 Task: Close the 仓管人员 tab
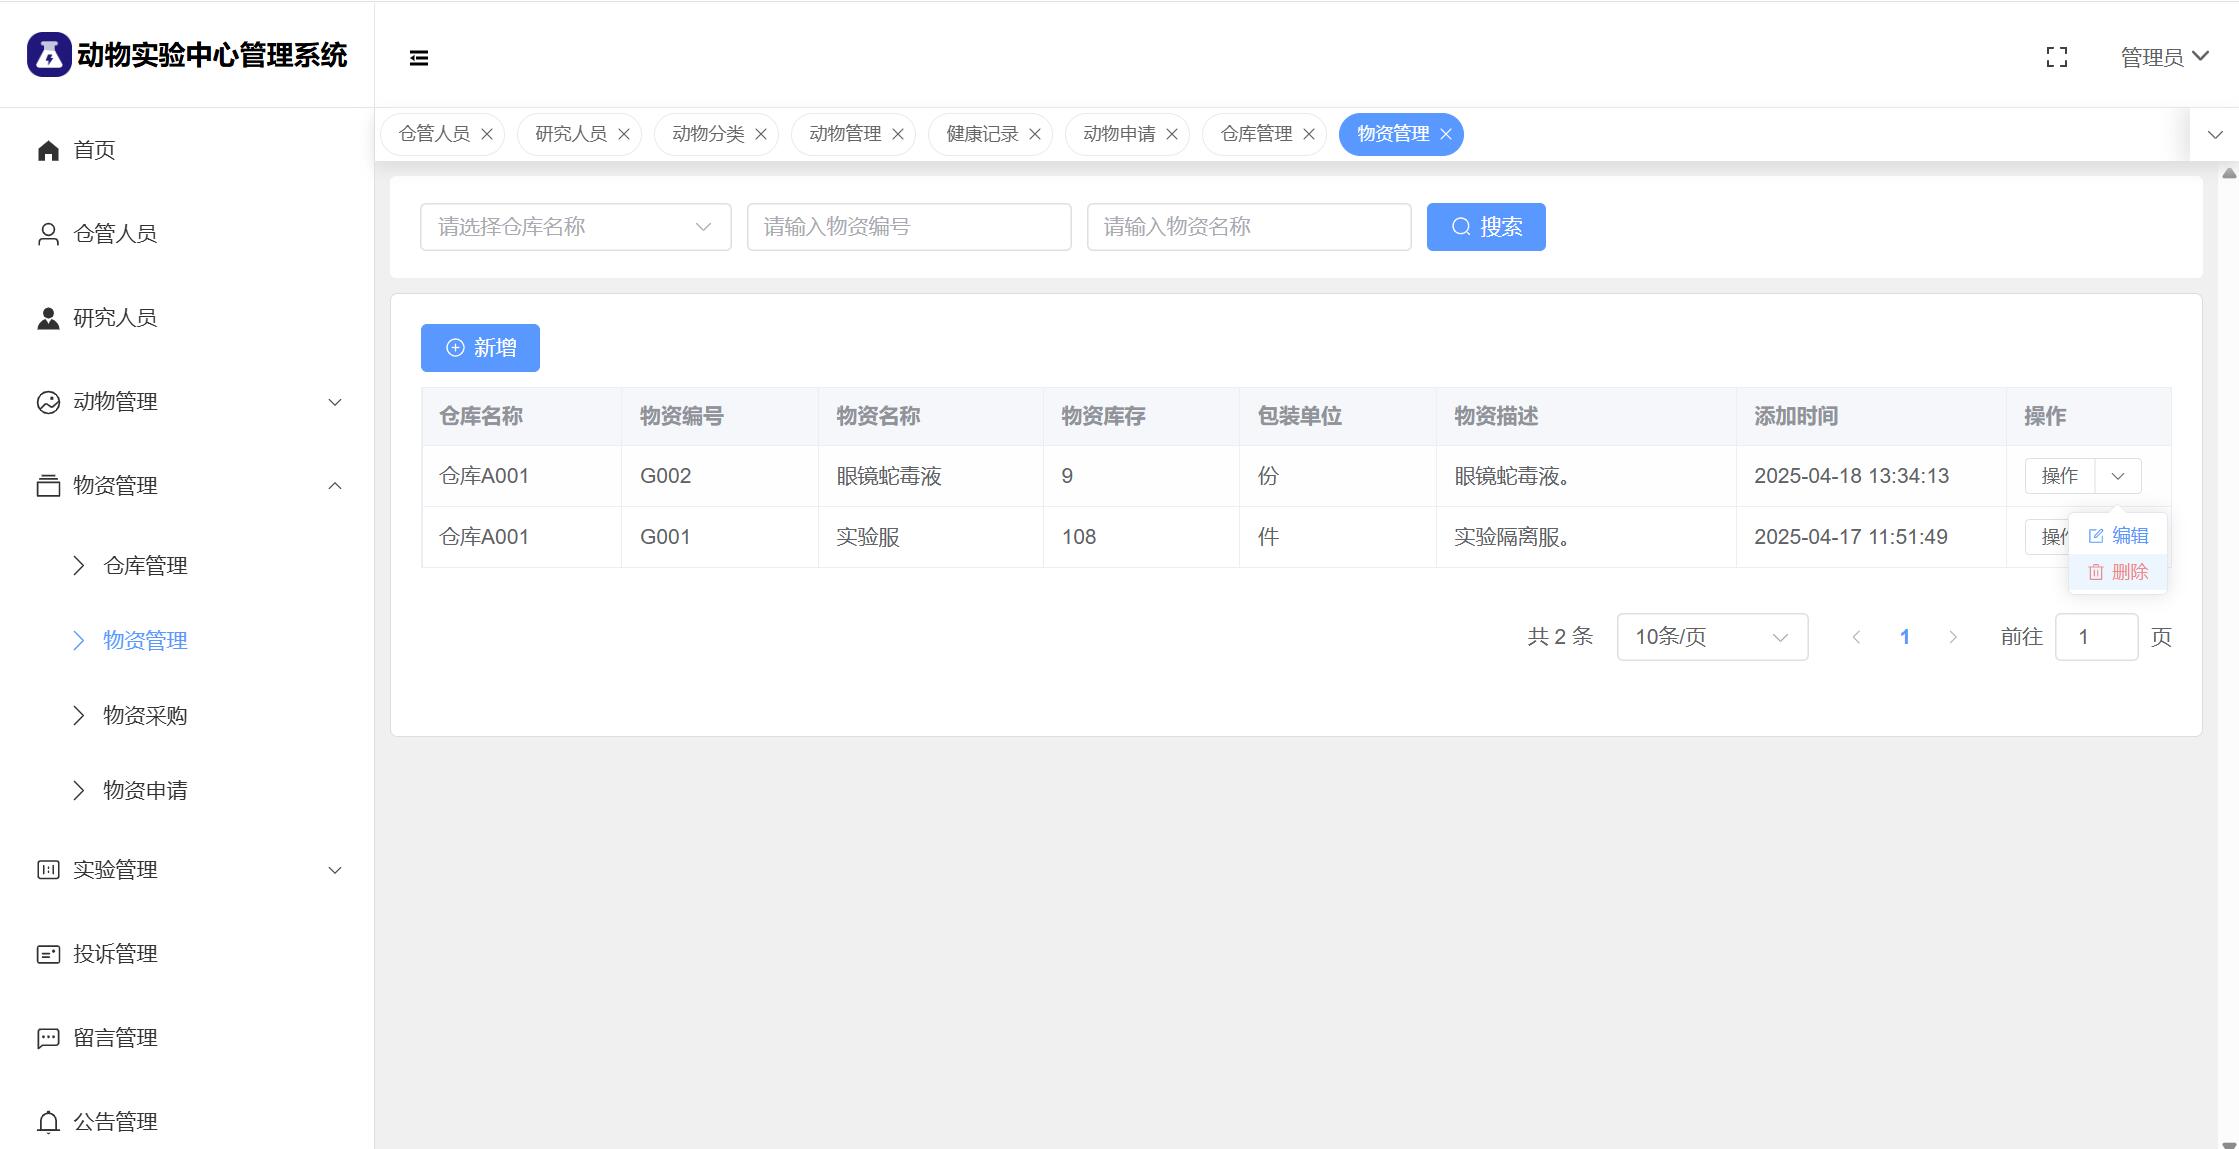tap(487, 134)
